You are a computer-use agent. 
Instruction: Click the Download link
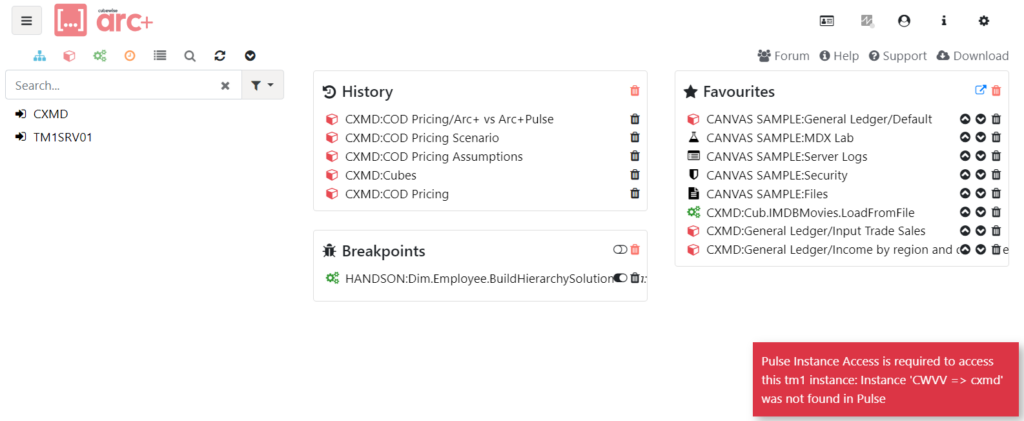pyautogui.click(x=972, y=56)
